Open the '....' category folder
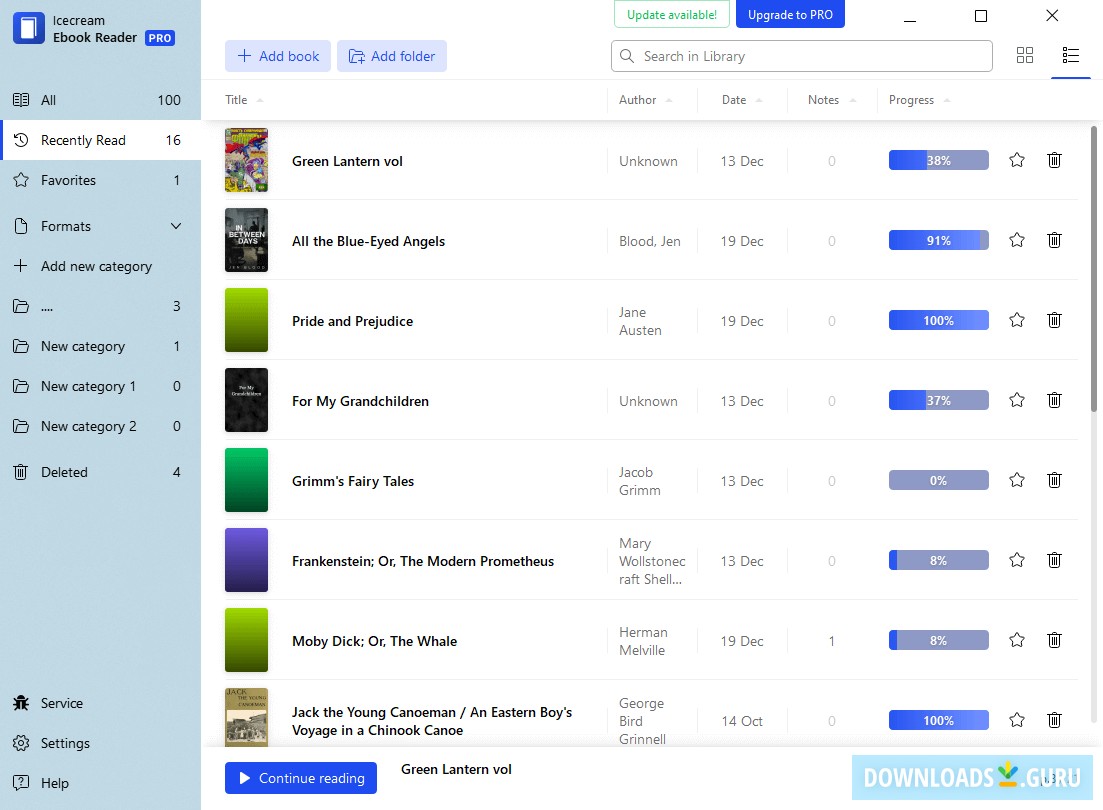The image size is (1103, 810). tap(101, 306)
